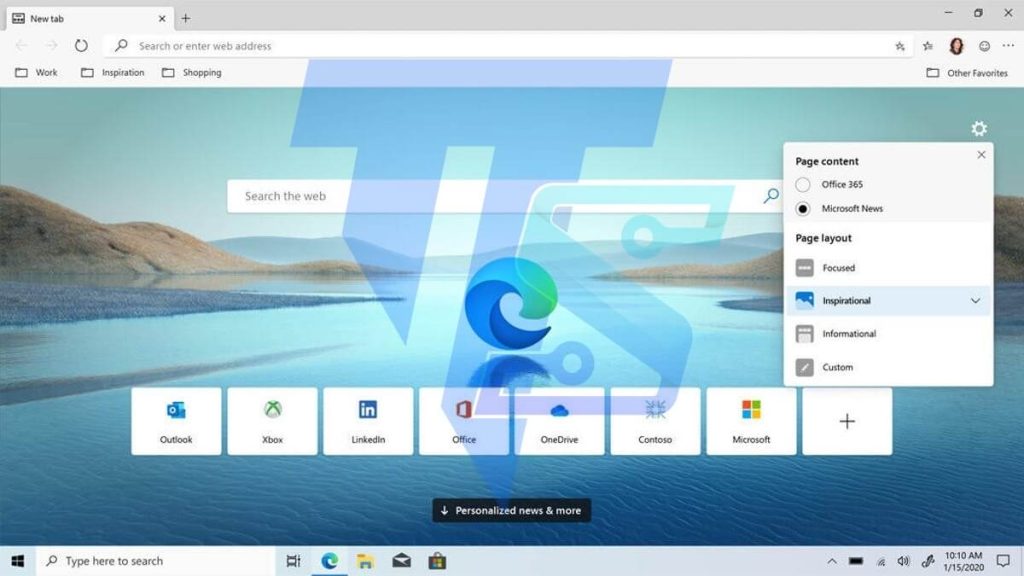Select the Microsoft News radio button
1024x576 pixels.
click(x=803, y=209)
